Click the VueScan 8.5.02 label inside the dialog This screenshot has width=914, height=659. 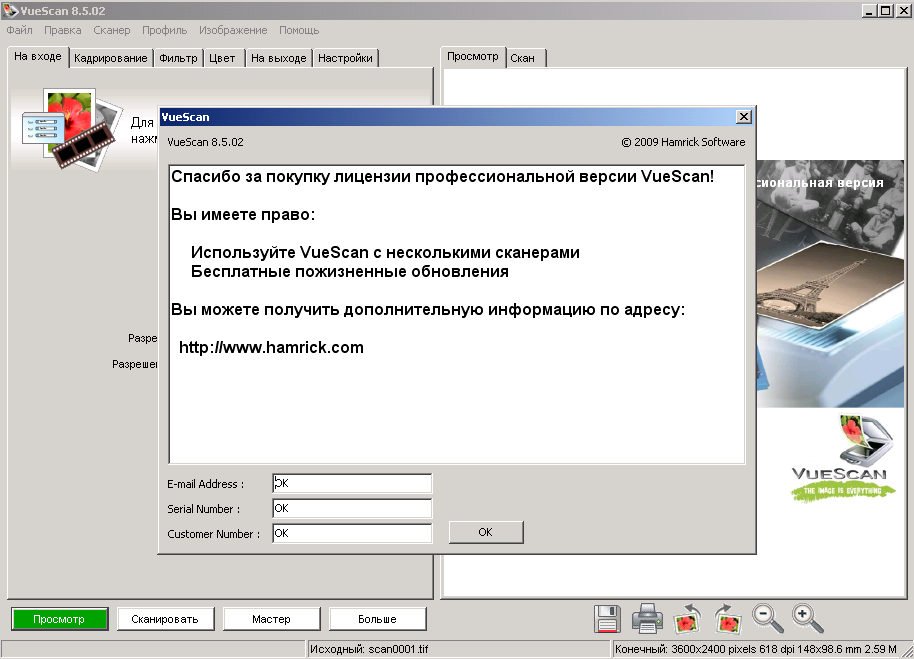pyautogui.click(x=205, y=142)
